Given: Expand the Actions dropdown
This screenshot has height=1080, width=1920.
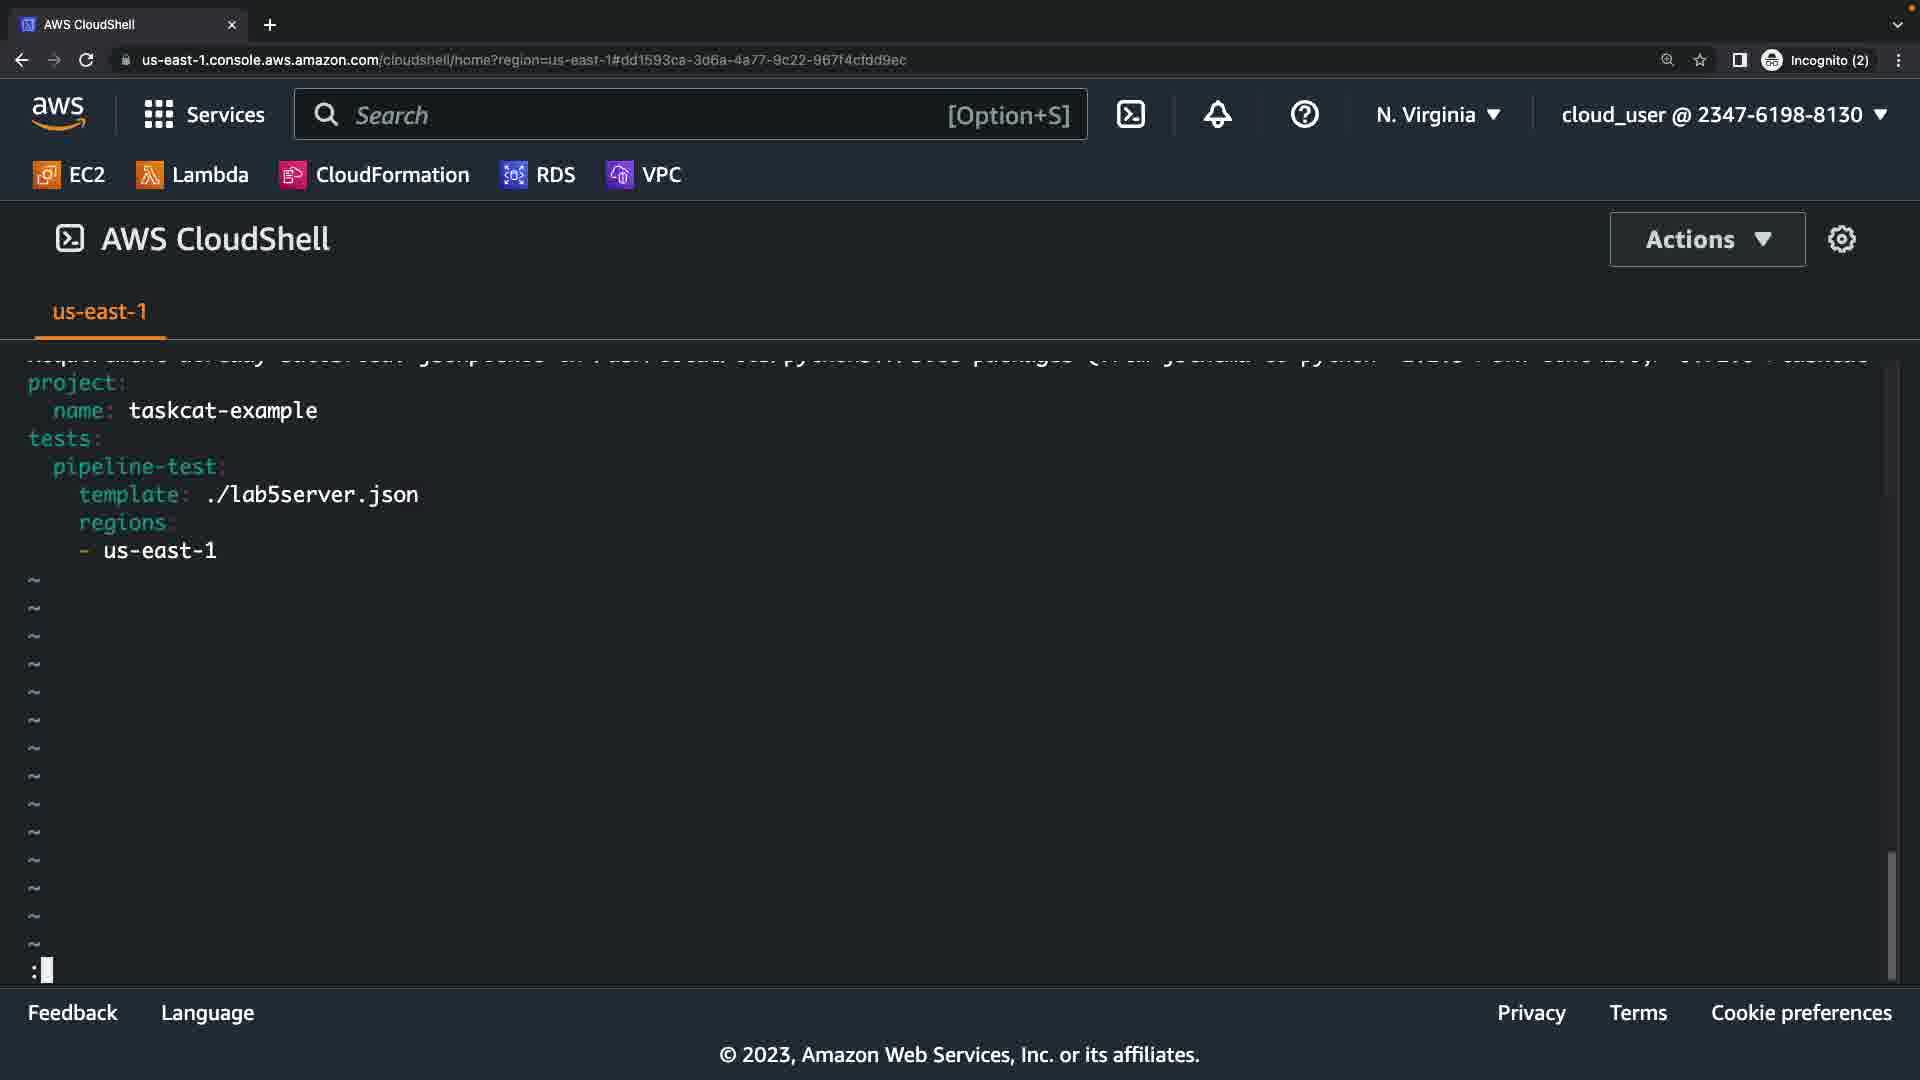Looking at the screenshot, I should pos(1707,239).
